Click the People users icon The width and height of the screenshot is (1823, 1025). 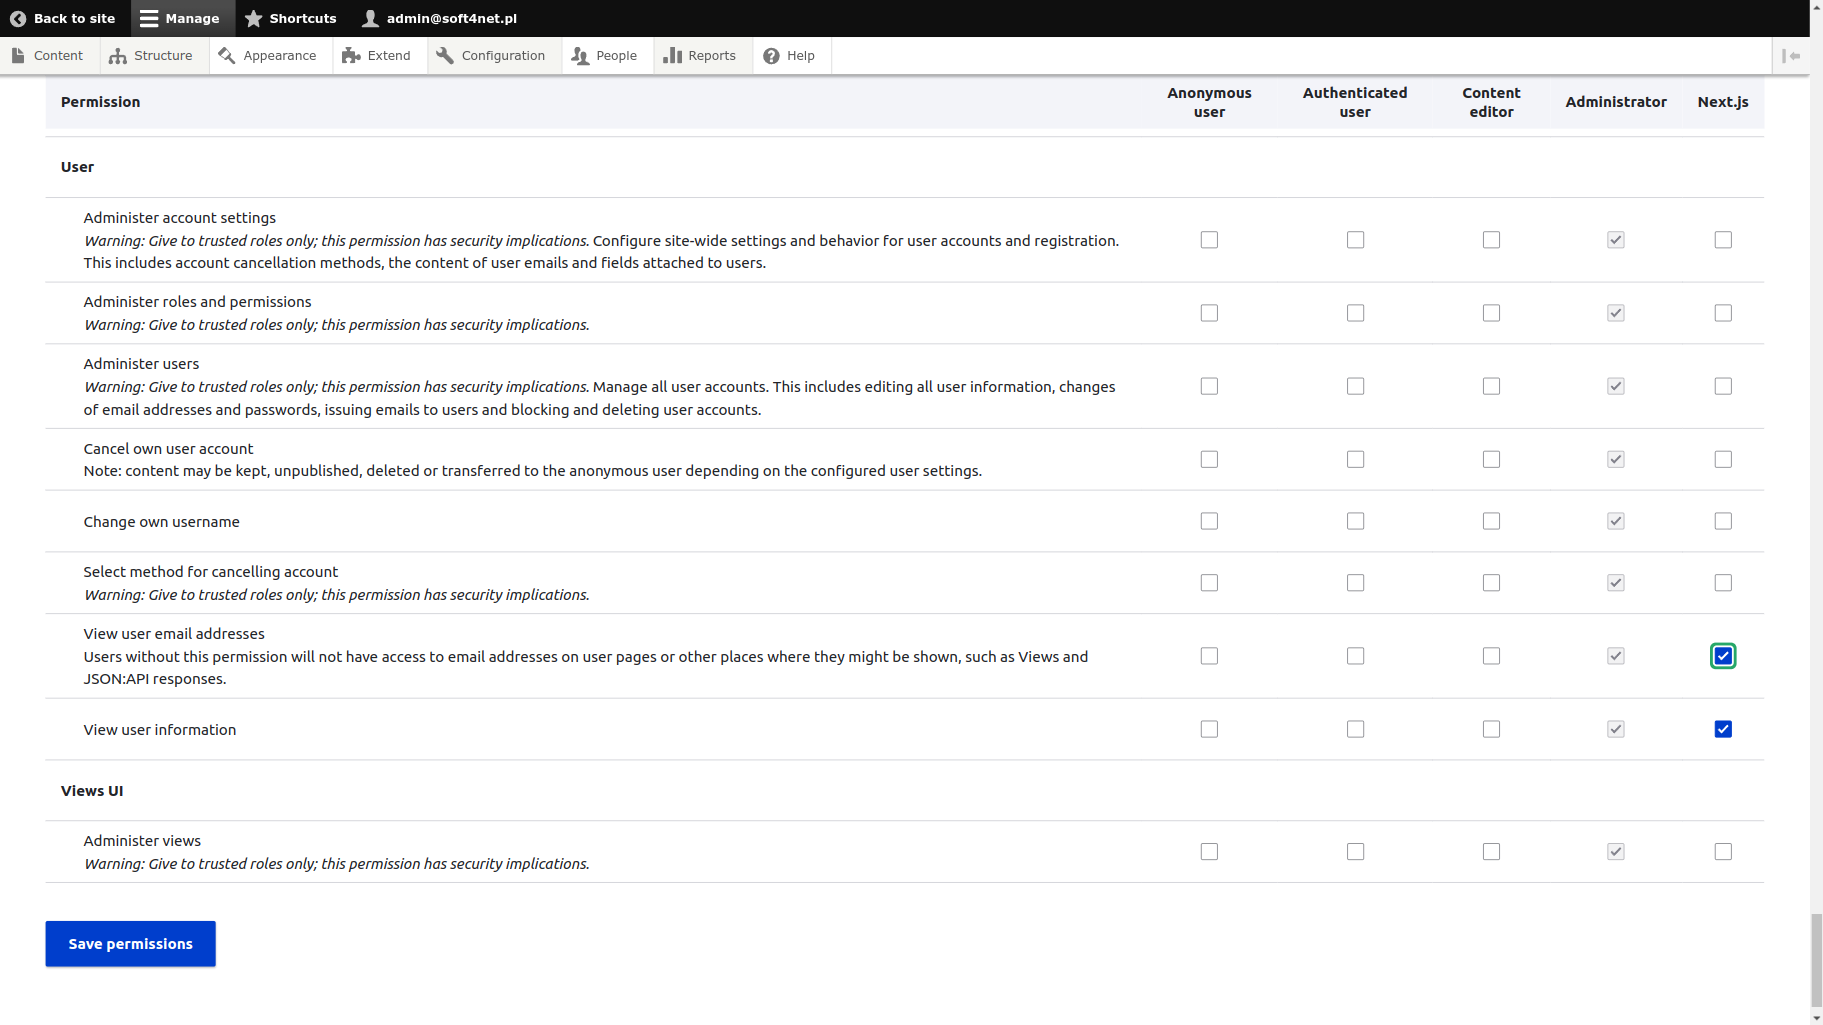[580, 56]
